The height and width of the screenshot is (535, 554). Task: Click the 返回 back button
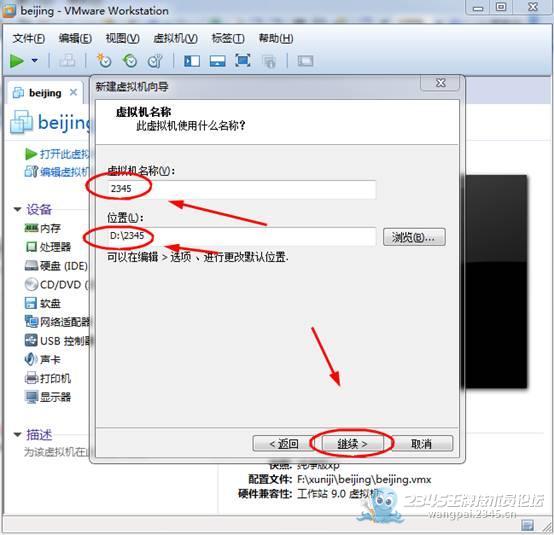coord(284,443)
